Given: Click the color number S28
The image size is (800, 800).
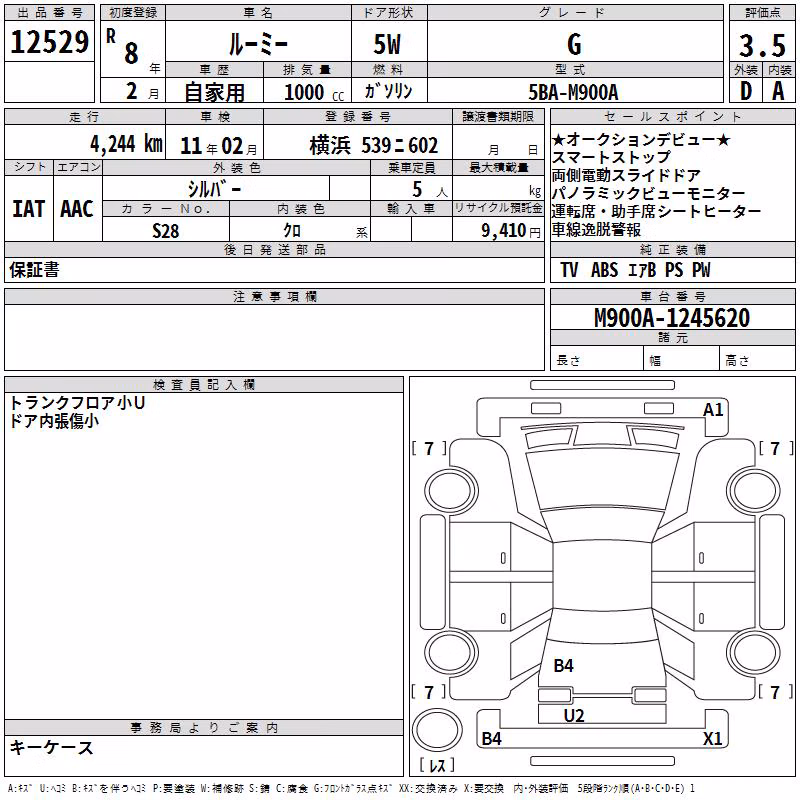Looking at the screenshot, I should [165, 230].
